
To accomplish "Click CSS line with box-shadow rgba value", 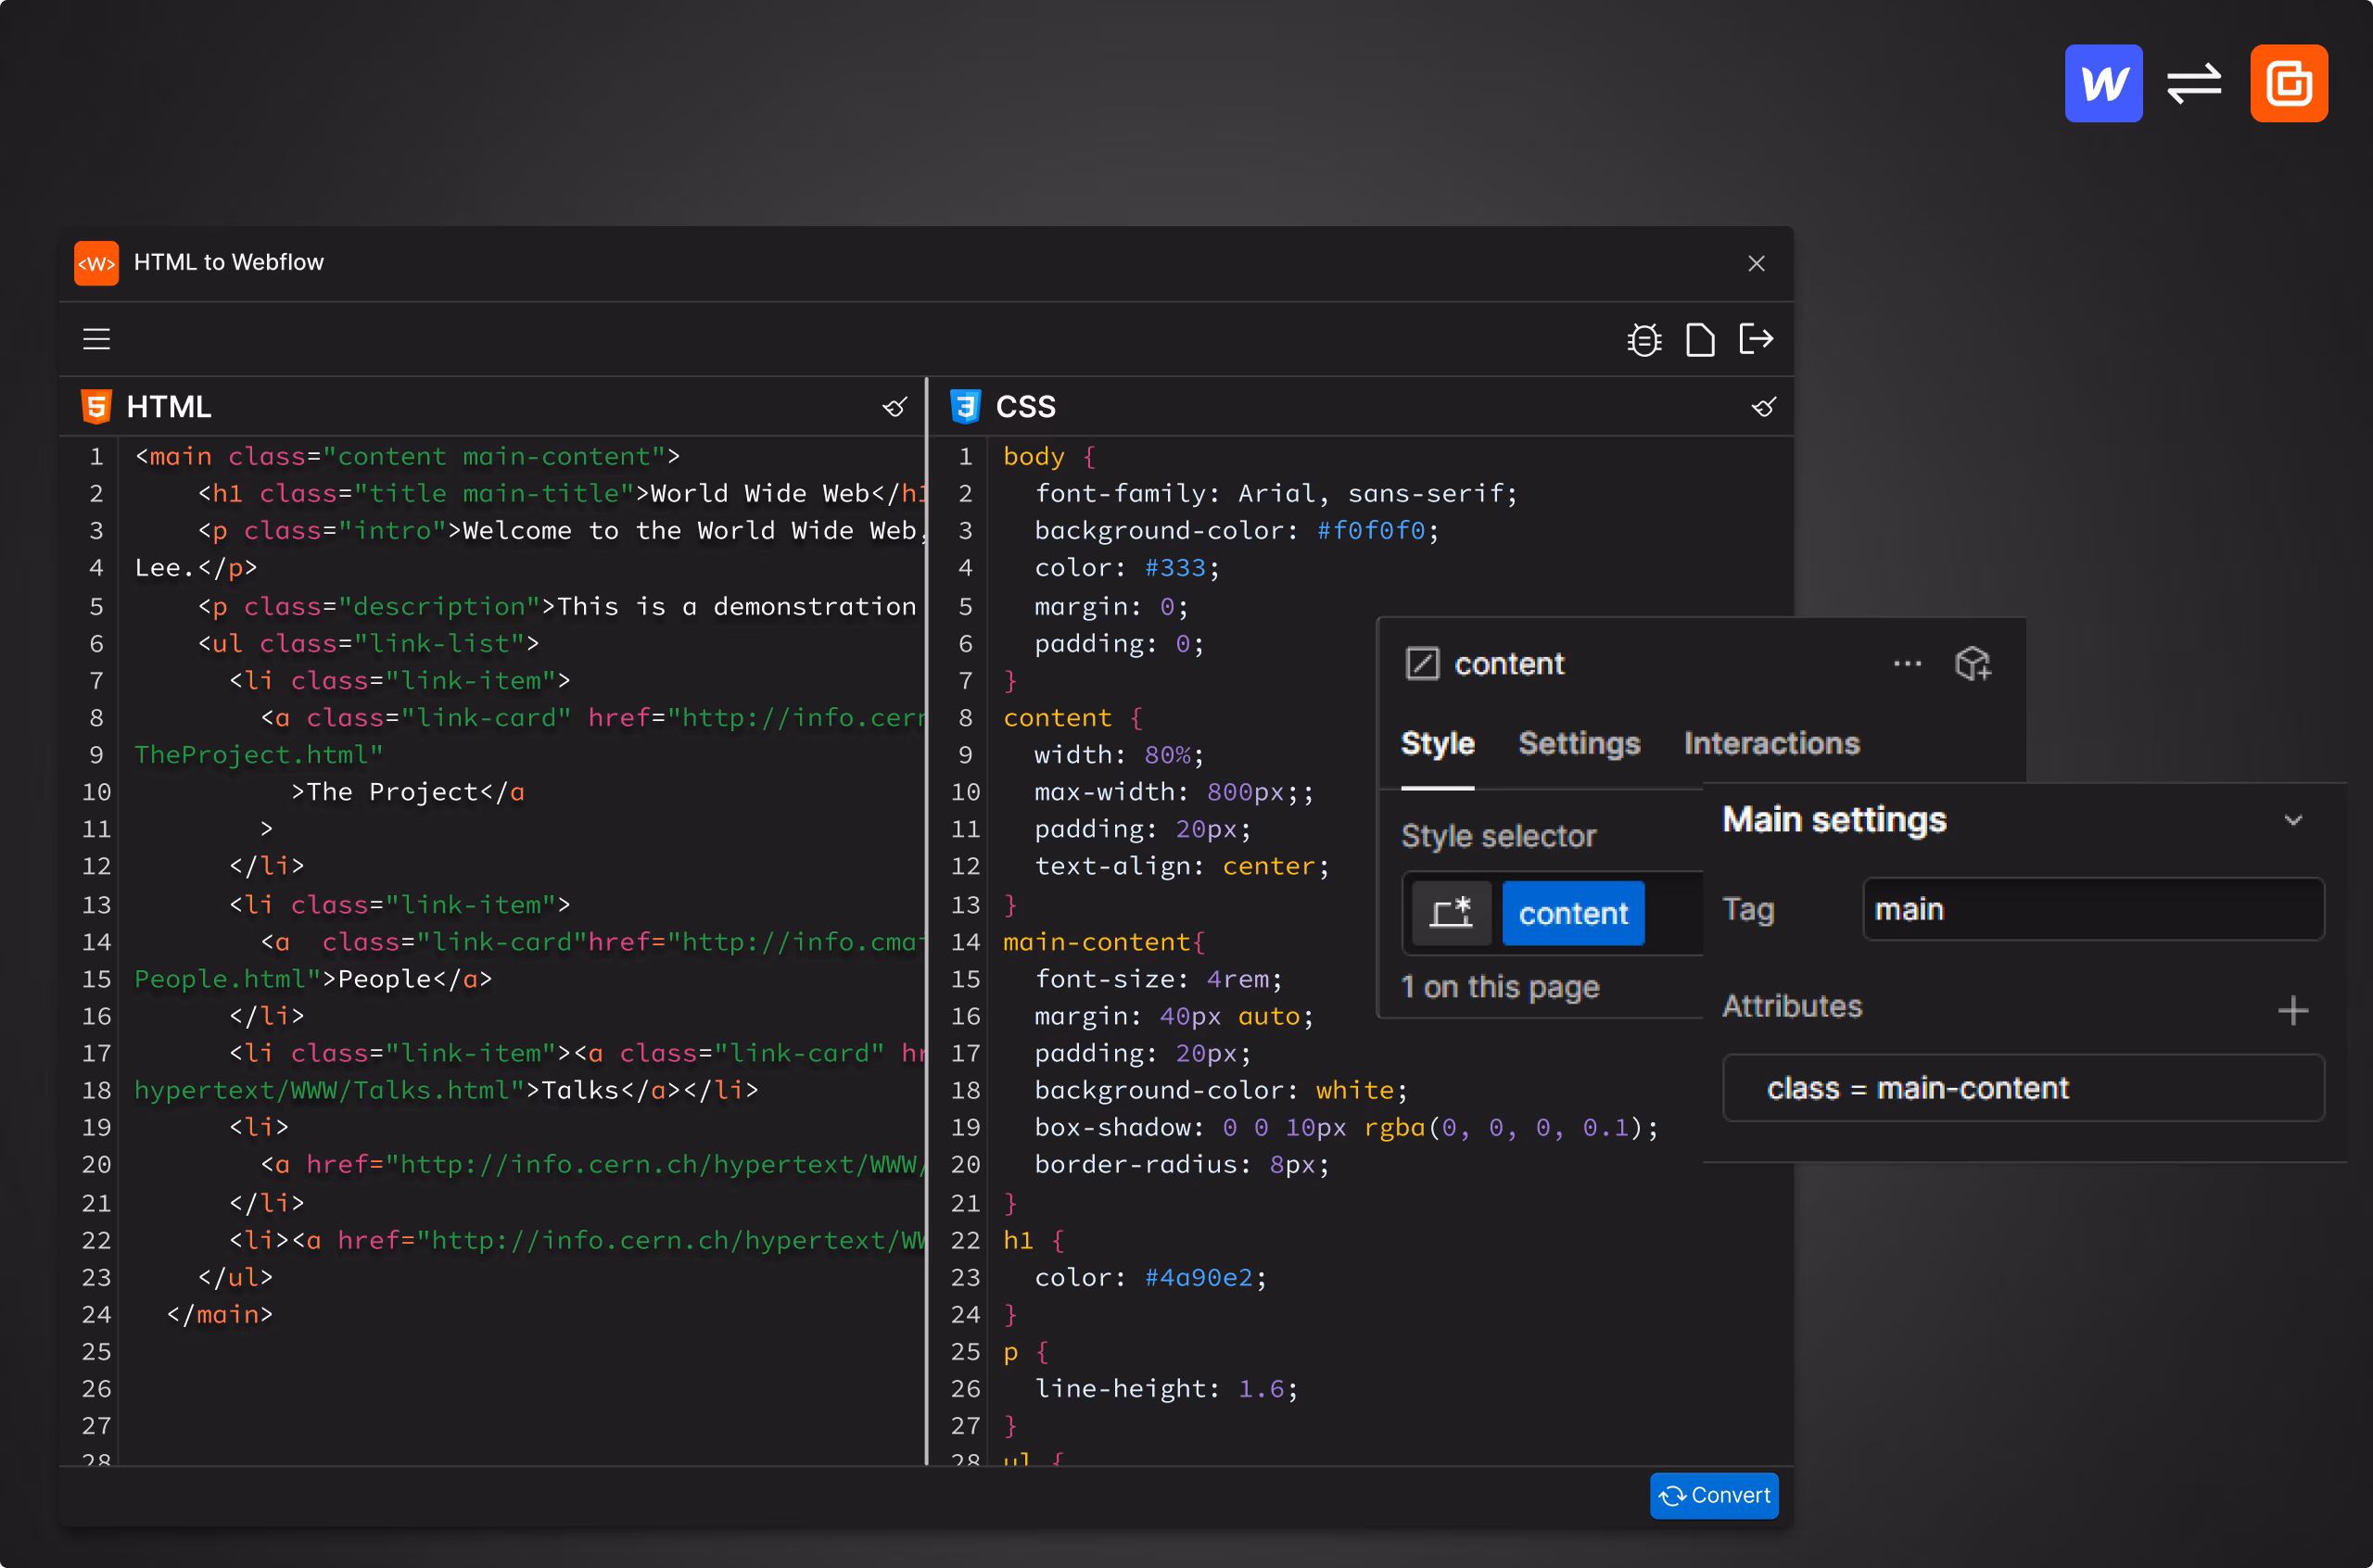I will (1346, 1127).
